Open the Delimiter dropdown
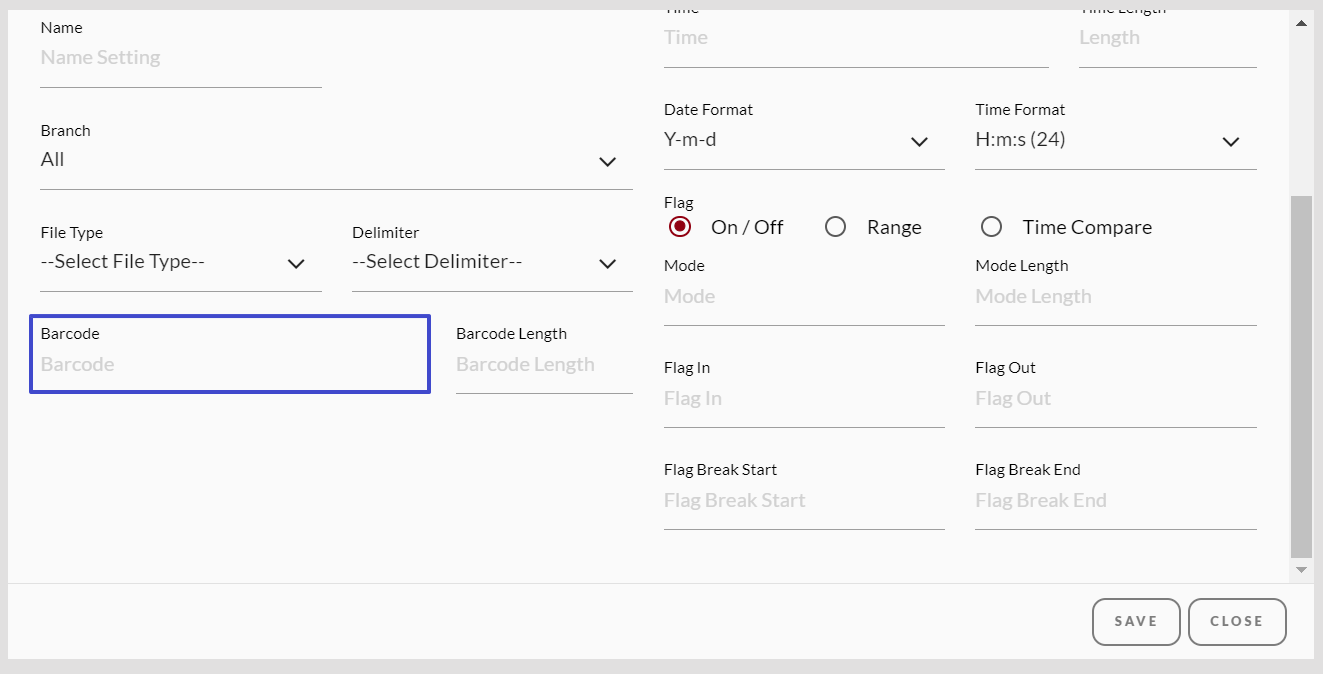The height and width of the screenshot is (674, 1323). (492, 262)
